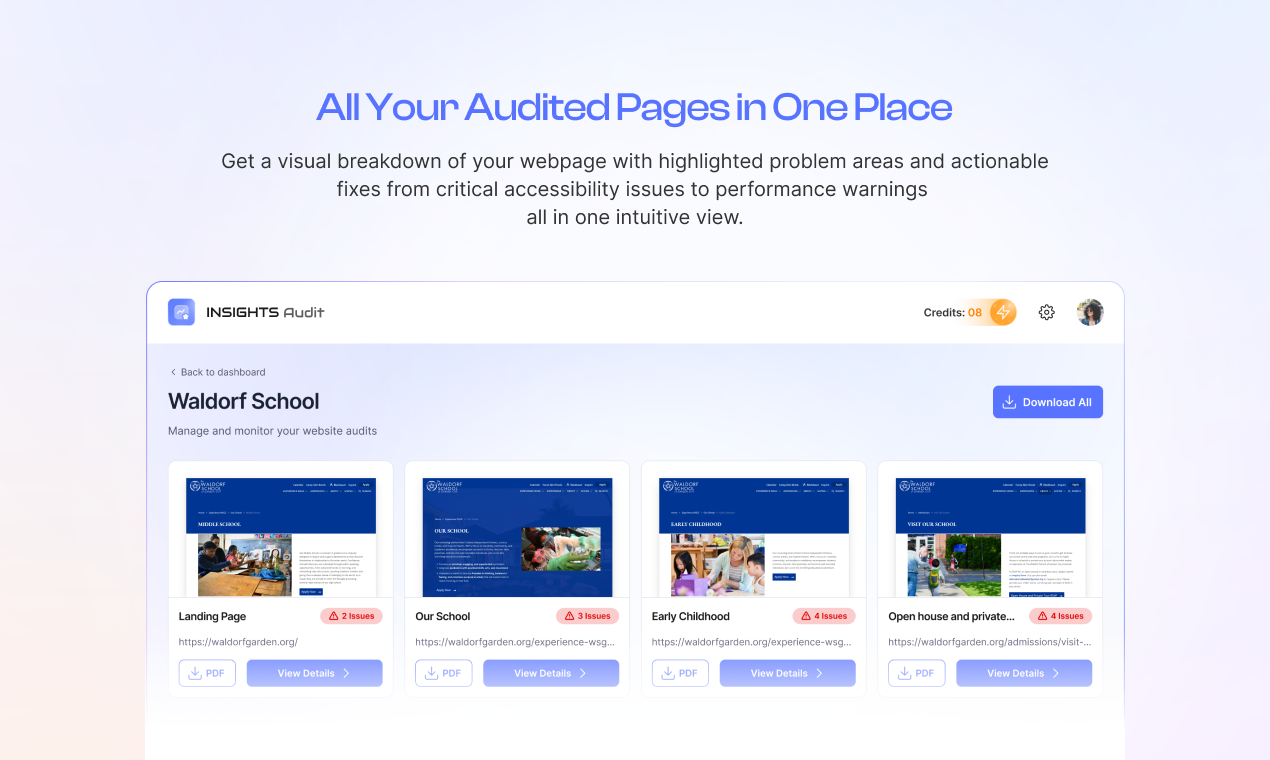
Task: Open settings via the gear icon
Action: [x=1046, y=312]
